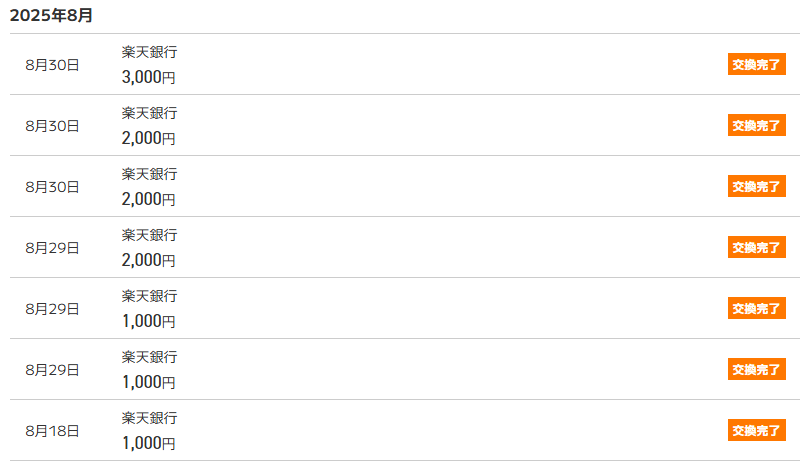Screen dimensions: 800x472
Task: Open 楽天銀行 entry in the sixth row
Action: pos(149,357)
